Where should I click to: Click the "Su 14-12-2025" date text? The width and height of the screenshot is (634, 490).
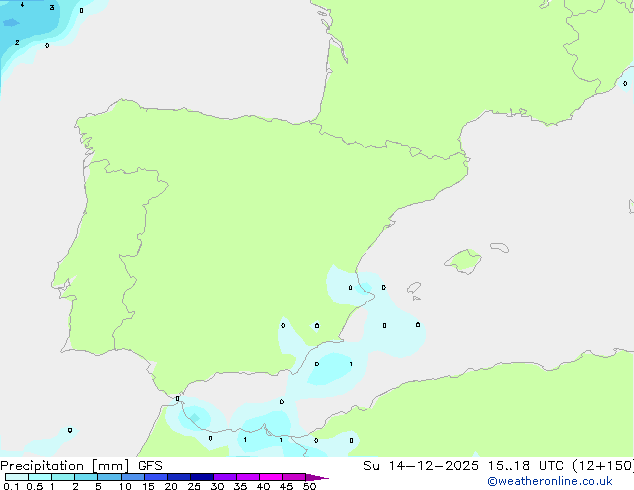[x=421, y=466]
